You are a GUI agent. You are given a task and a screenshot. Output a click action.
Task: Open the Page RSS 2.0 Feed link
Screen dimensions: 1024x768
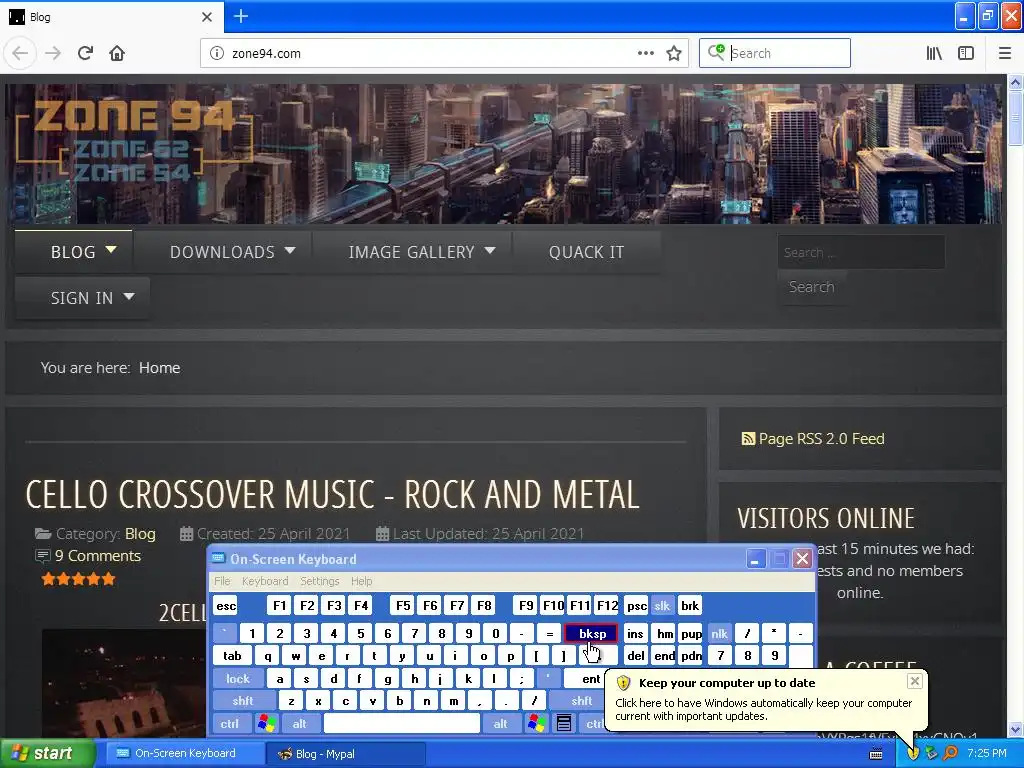822,439
